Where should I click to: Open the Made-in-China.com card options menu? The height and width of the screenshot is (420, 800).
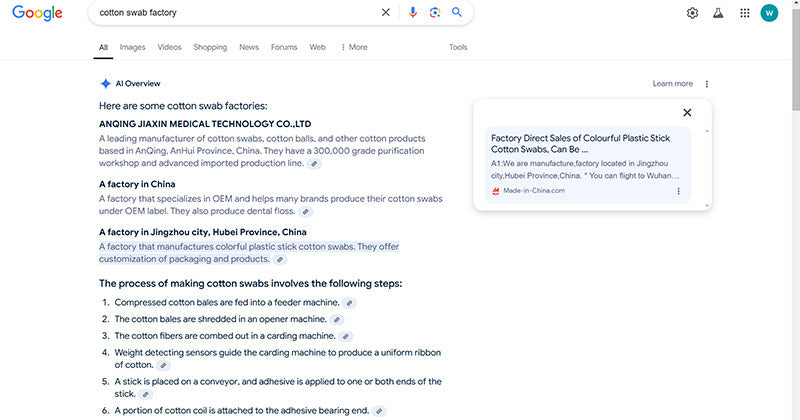point(678,191)
